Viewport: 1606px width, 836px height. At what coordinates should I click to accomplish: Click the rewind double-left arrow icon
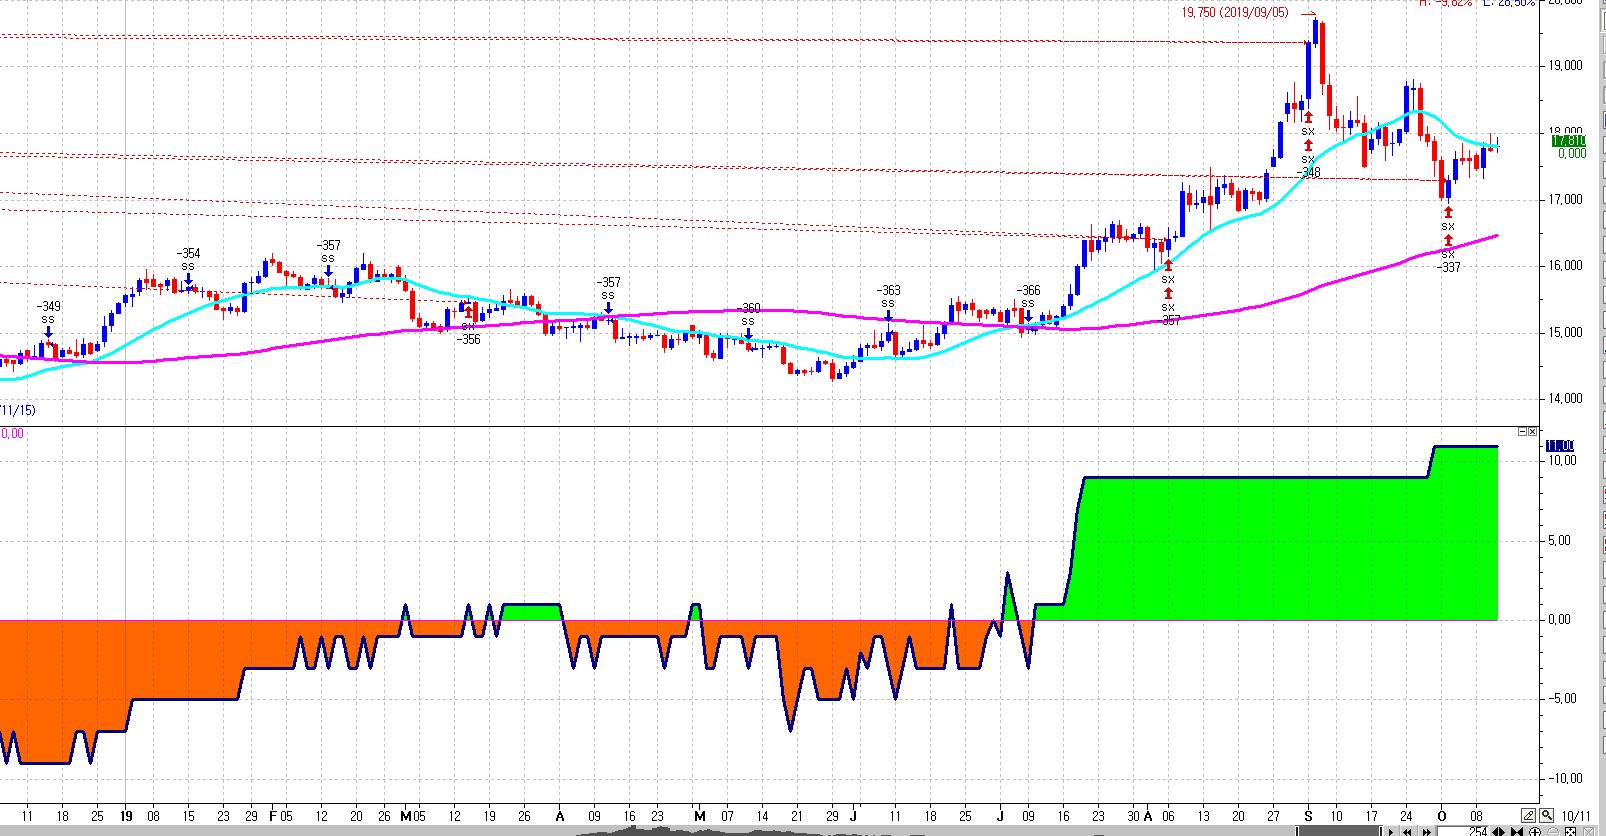pos(1407,832)
